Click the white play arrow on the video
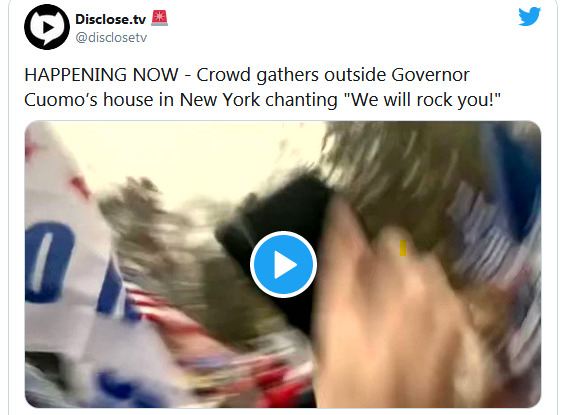Screen dimensions: 574x415 coord(285,265)
